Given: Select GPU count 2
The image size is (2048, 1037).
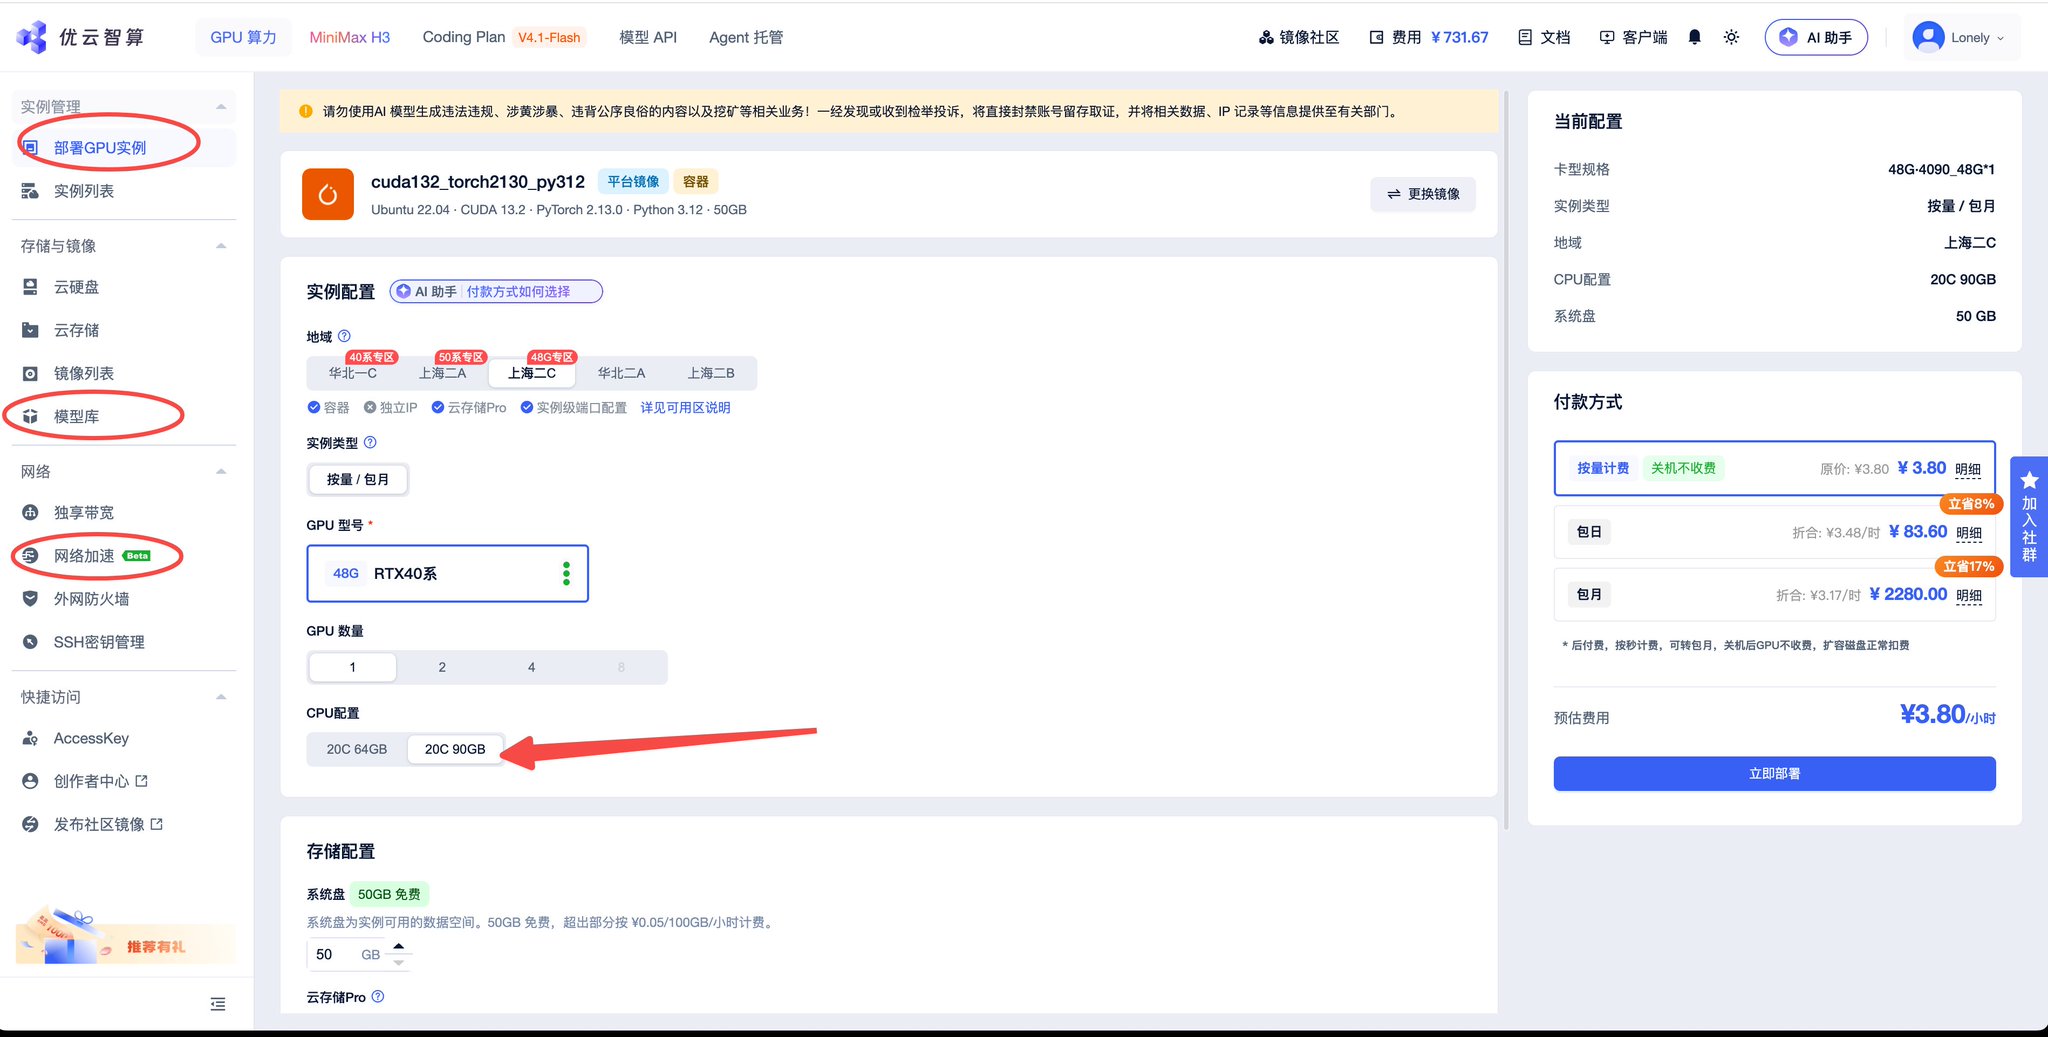Looking at the screenshot, I should tap(442, 667).
